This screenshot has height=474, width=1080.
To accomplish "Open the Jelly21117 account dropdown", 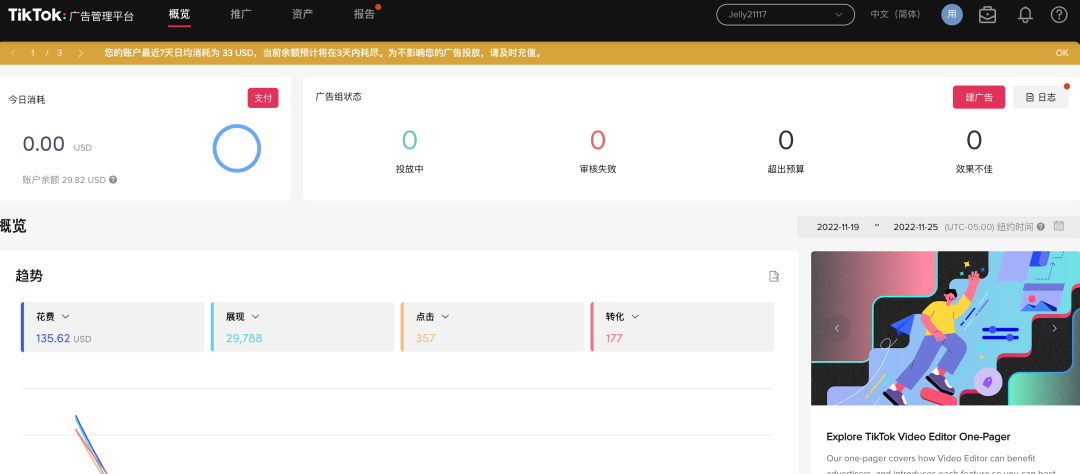I will pyautogui.click(x=785, y=14).
